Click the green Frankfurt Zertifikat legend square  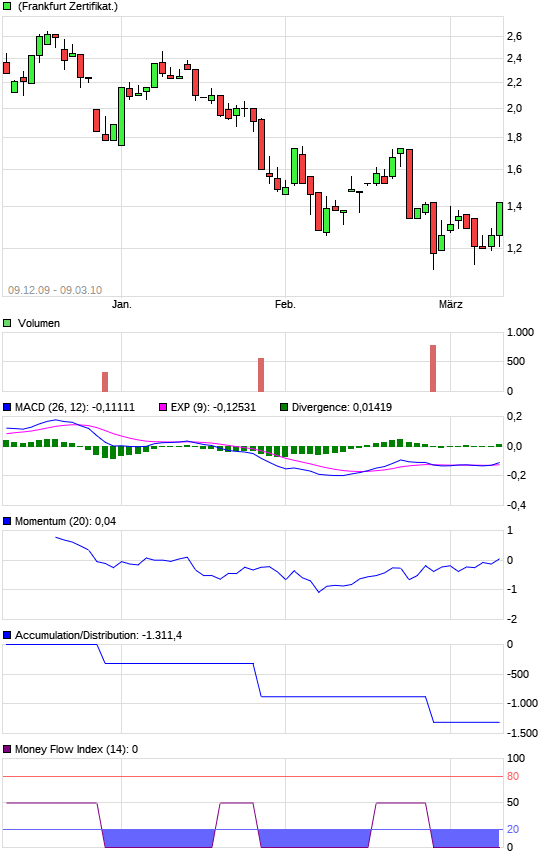(x=7, y=7)
